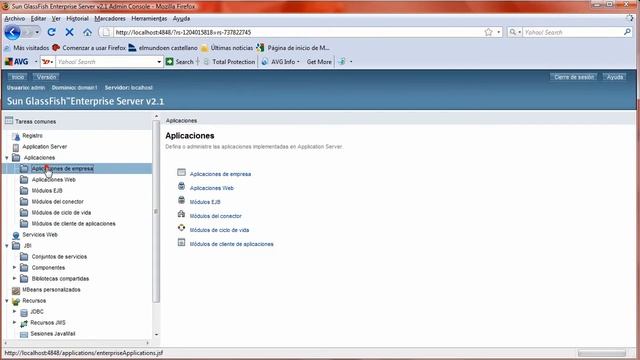Click the Servicios Web globe icon
Screen dimensions: 640x360
tap(16, 235)
